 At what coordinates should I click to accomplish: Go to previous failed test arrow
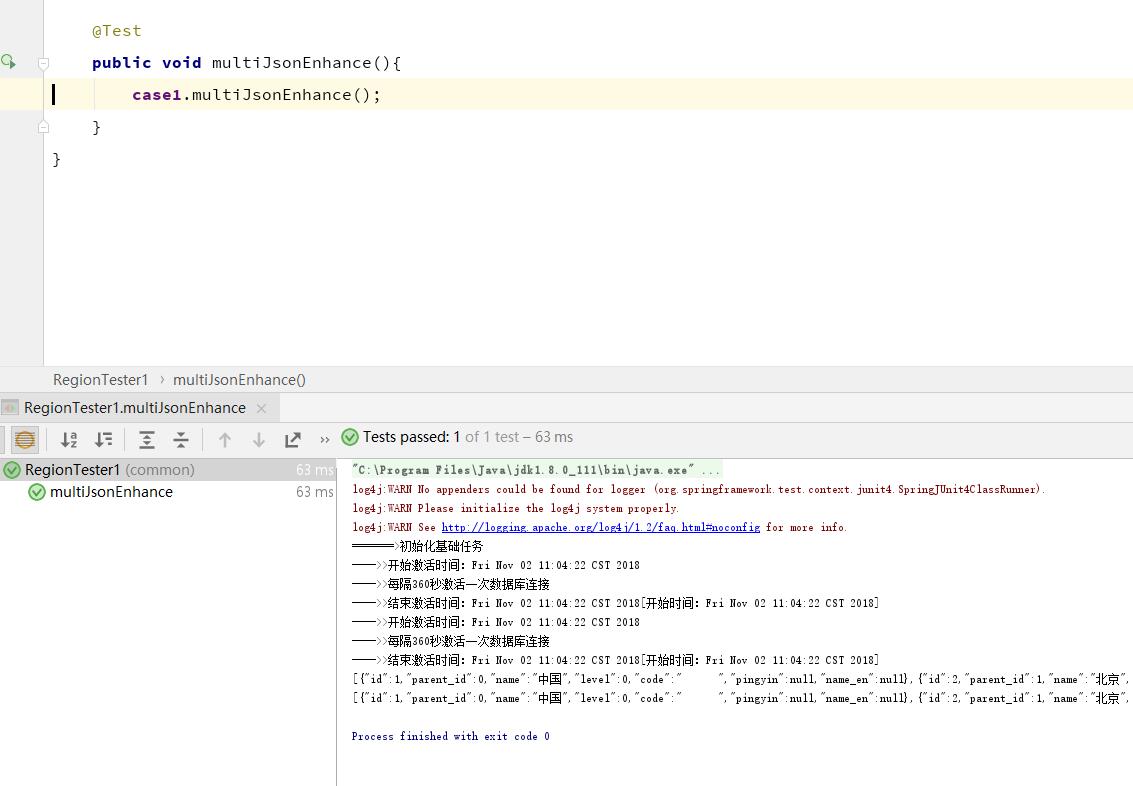pos(225,439)
